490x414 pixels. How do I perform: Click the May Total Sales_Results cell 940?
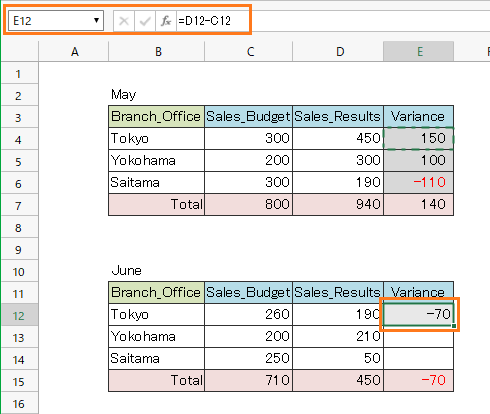[x=338, y=204]
